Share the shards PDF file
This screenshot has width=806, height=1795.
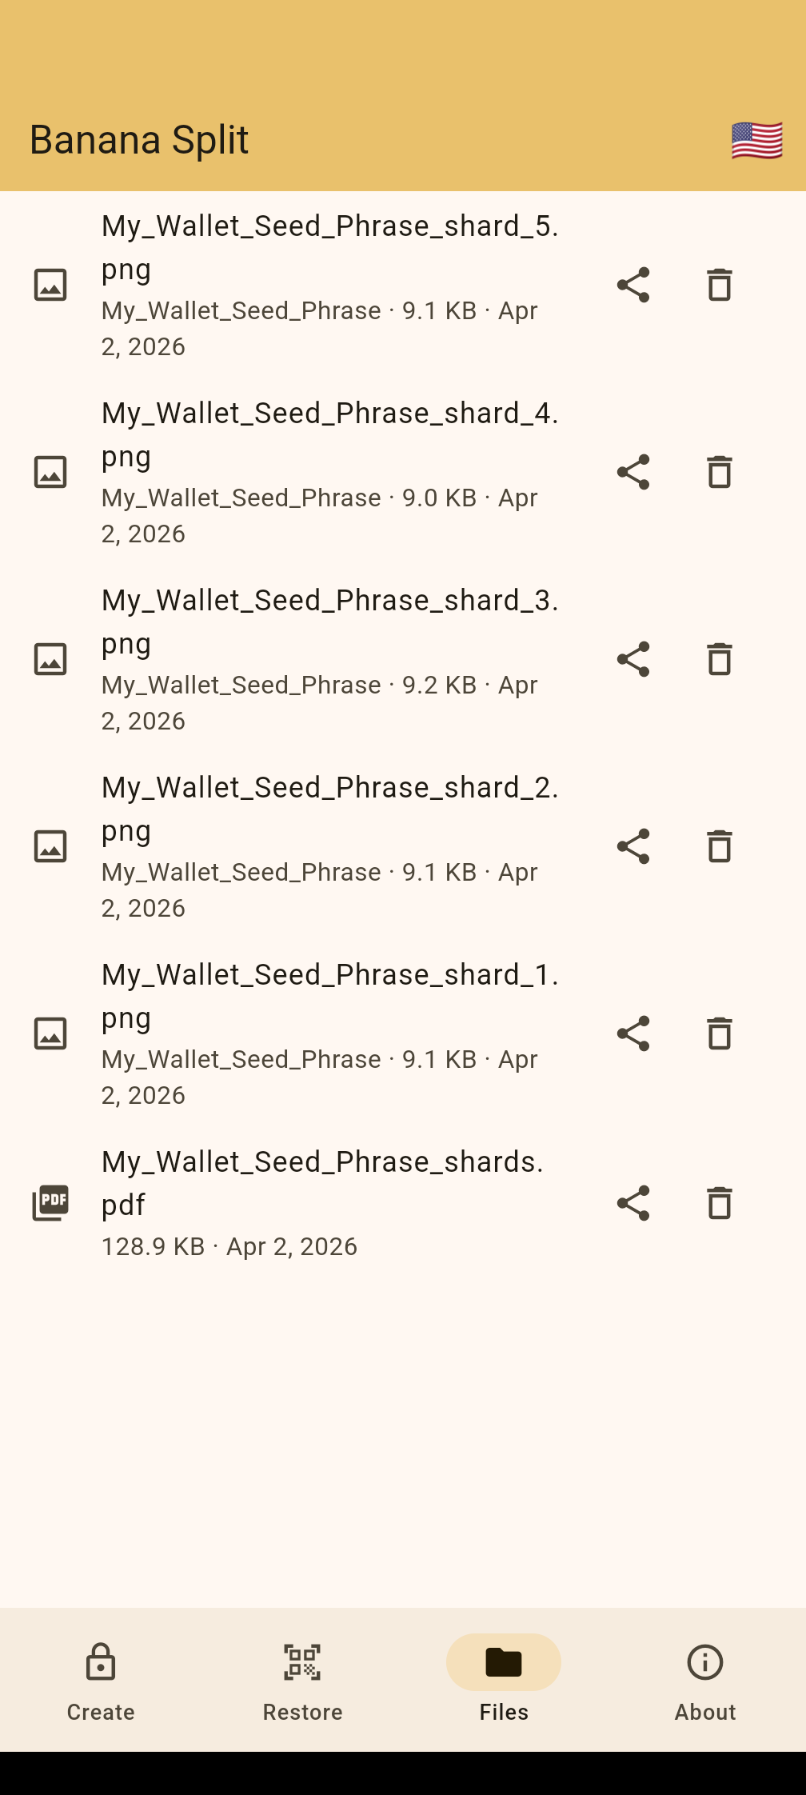coord(633,1203)
